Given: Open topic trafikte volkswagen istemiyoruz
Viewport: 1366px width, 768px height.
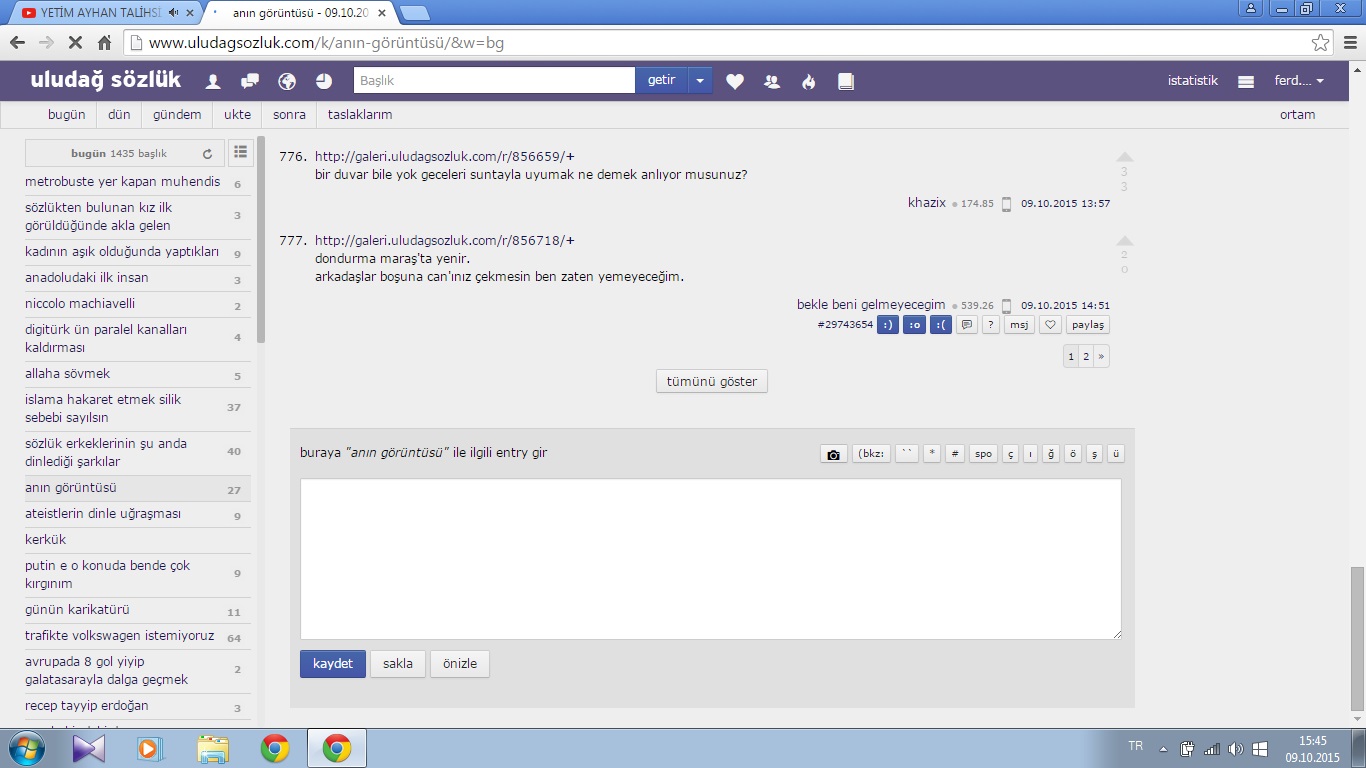Looking at the screenshot, I should click(120, 636).
